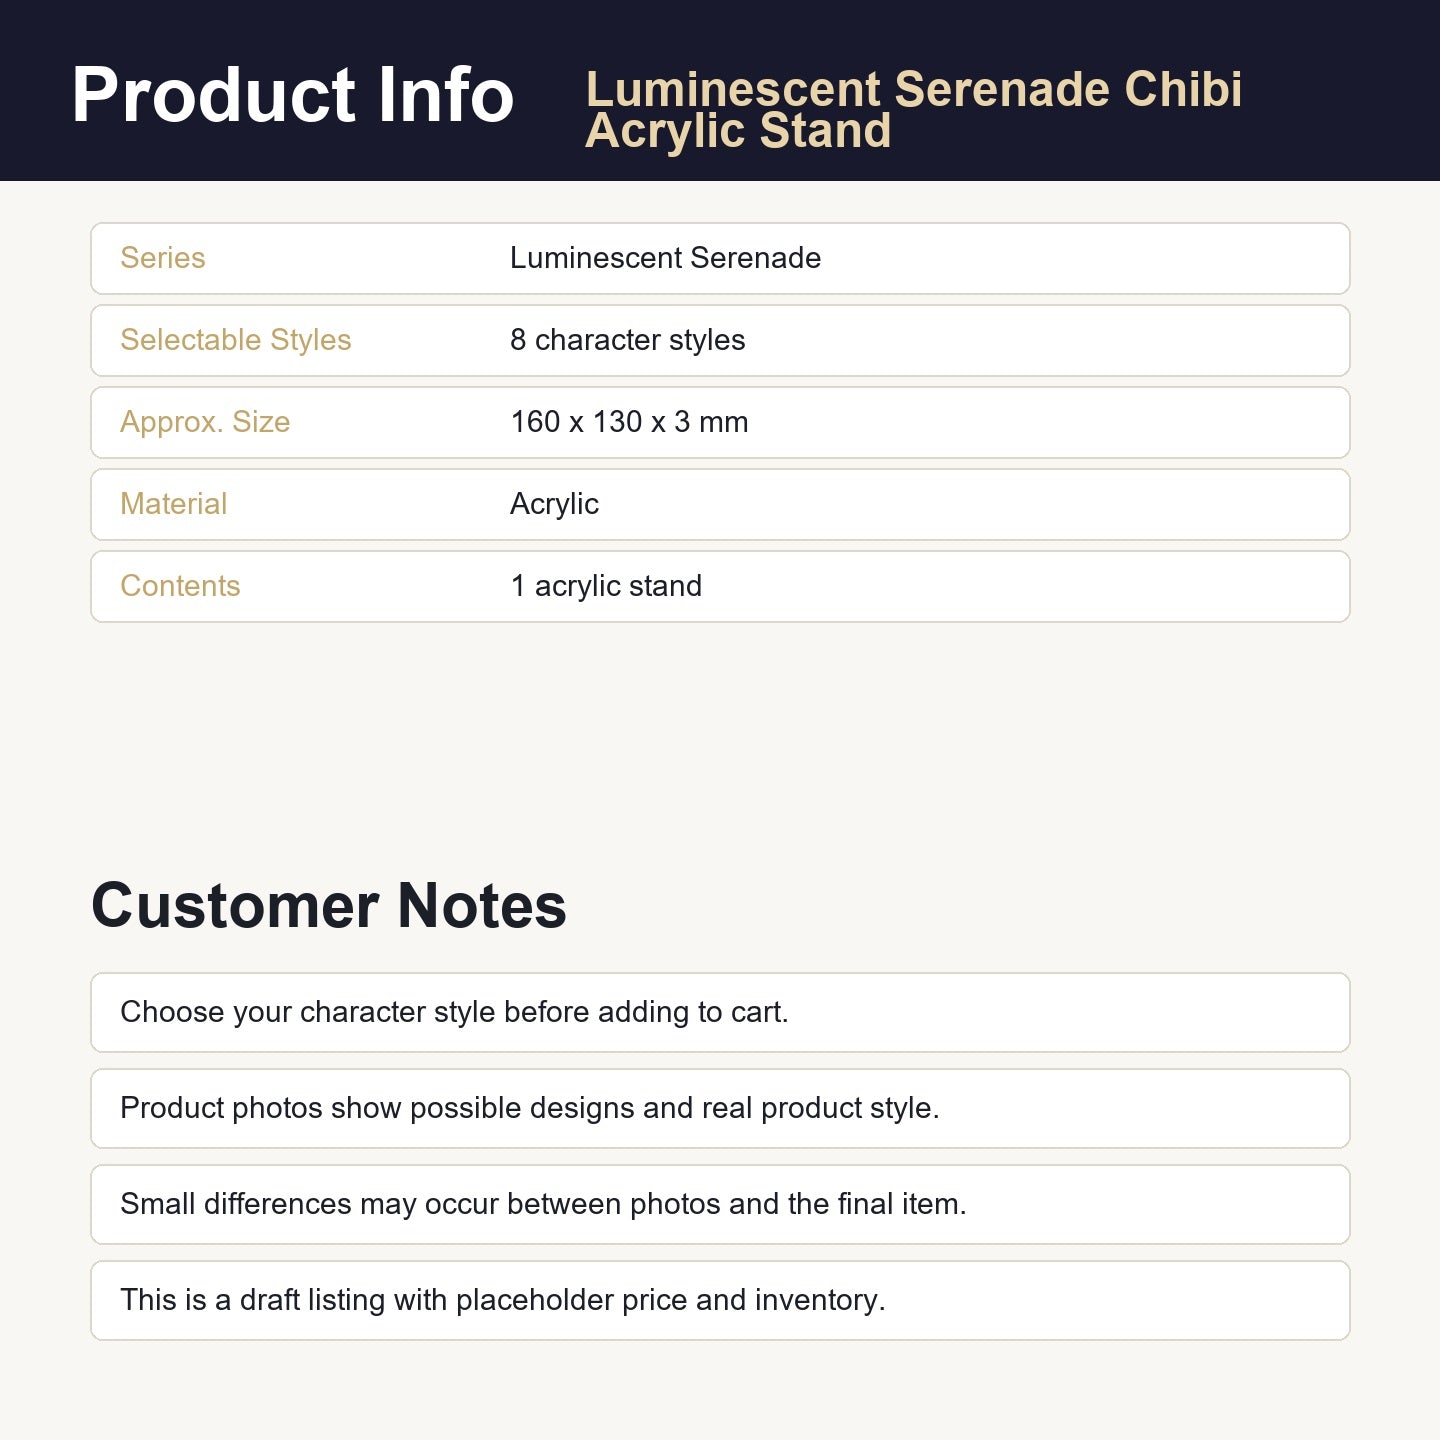
Task: Select the Acrylic material value
Action: pyautogui.click(x=554, y=504)
